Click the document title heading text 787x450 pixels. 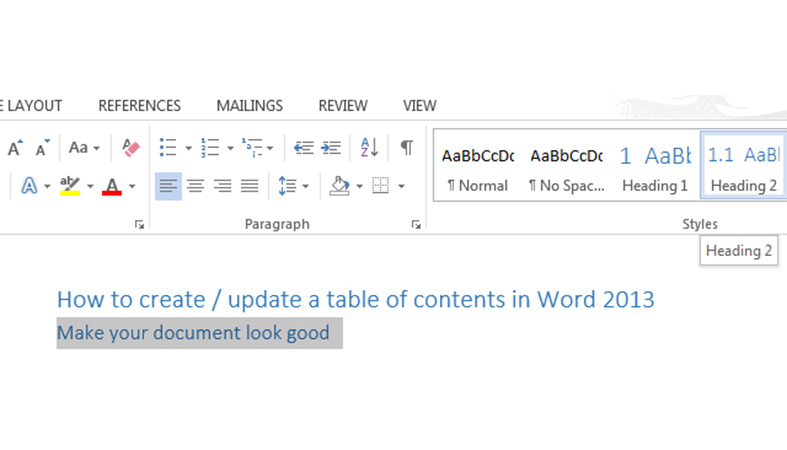pos(355,299)
